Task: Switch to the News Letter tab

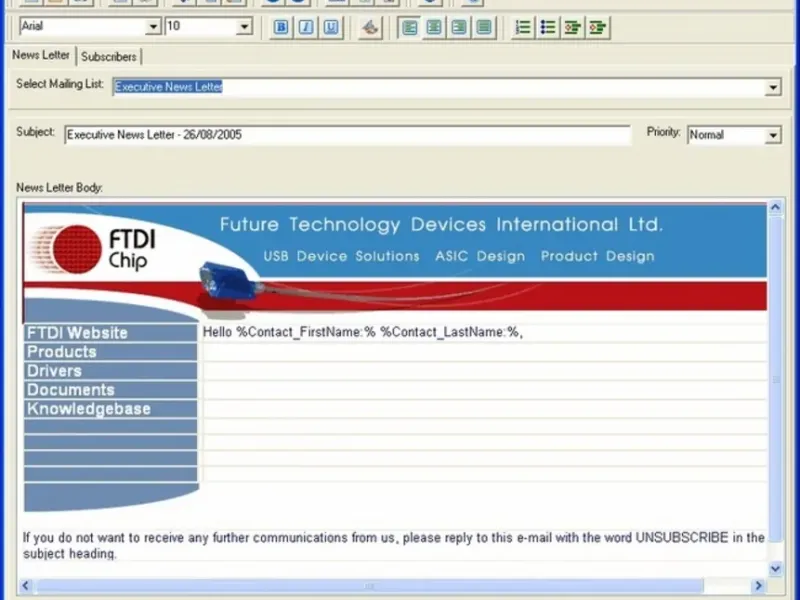Action: [x=41, y=55]
